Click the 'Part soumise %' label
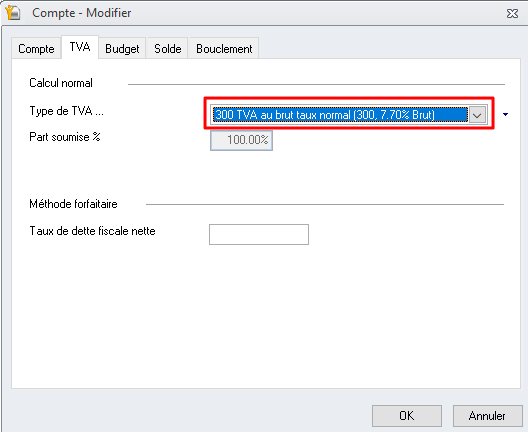Viewport: 528px width, 432px height. pos(65,137)
